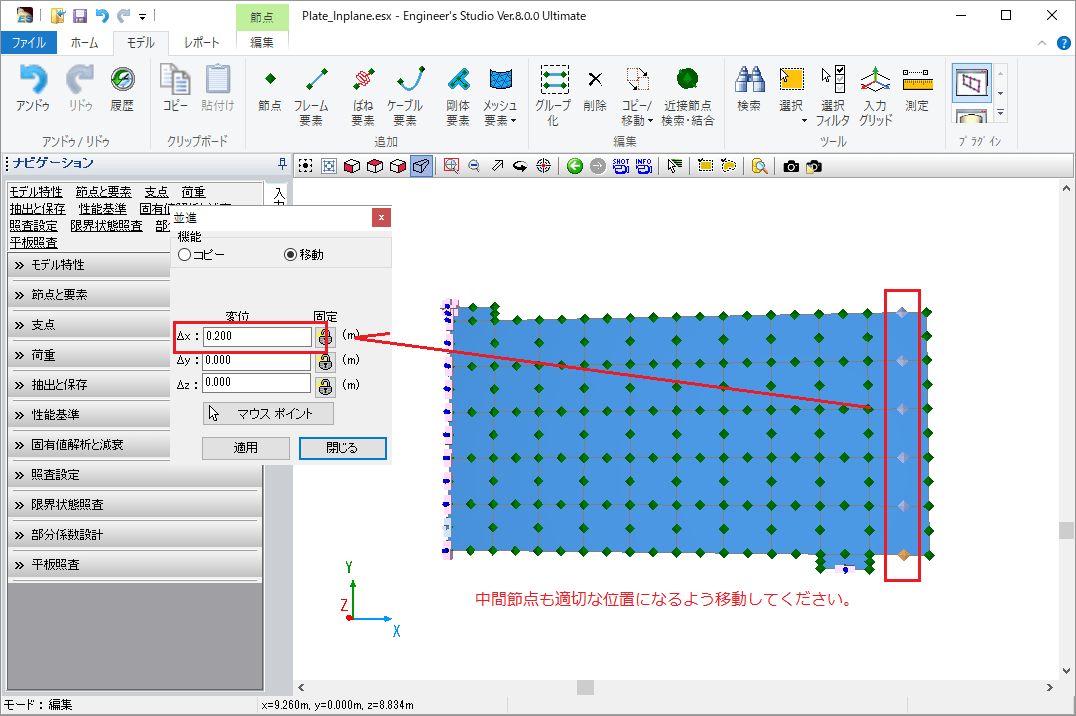Open the ファイル menu tab

point(29,43)
